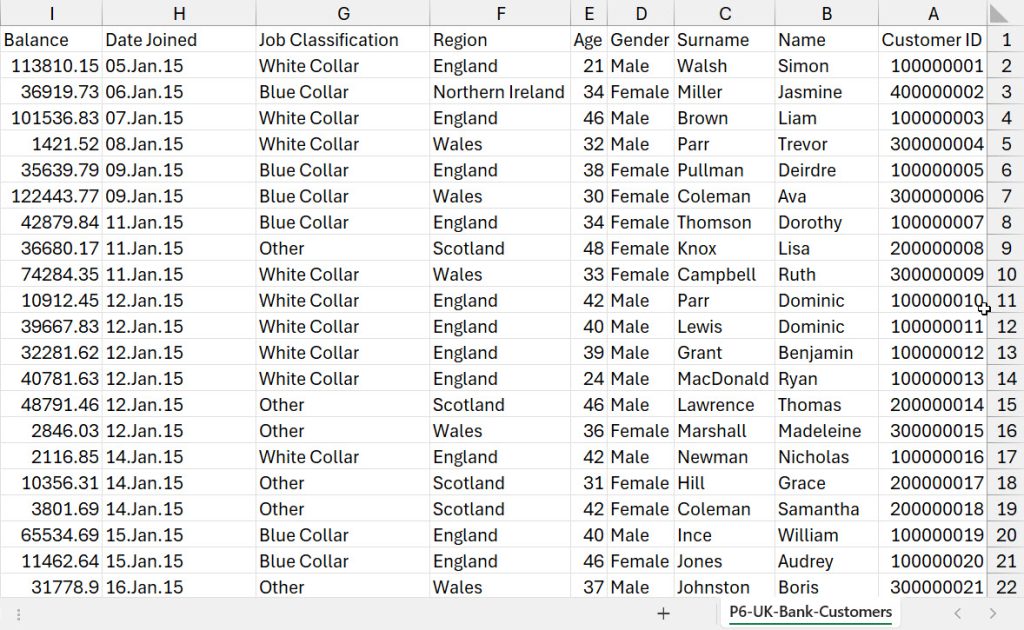Click the Select All corner triangle
This screenshot has width=1024, height=630.
tap(1000, 13)
